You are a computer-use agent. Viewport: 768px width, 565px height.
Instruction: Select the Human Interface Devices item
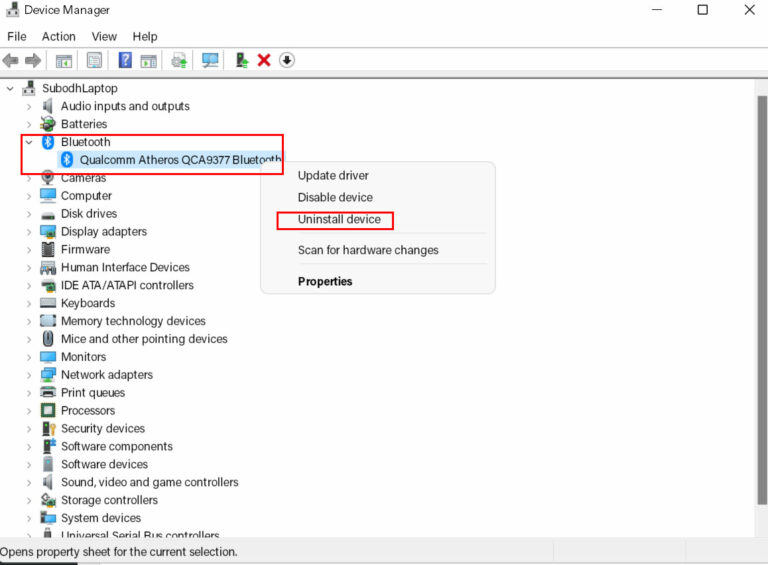[125, 267]
